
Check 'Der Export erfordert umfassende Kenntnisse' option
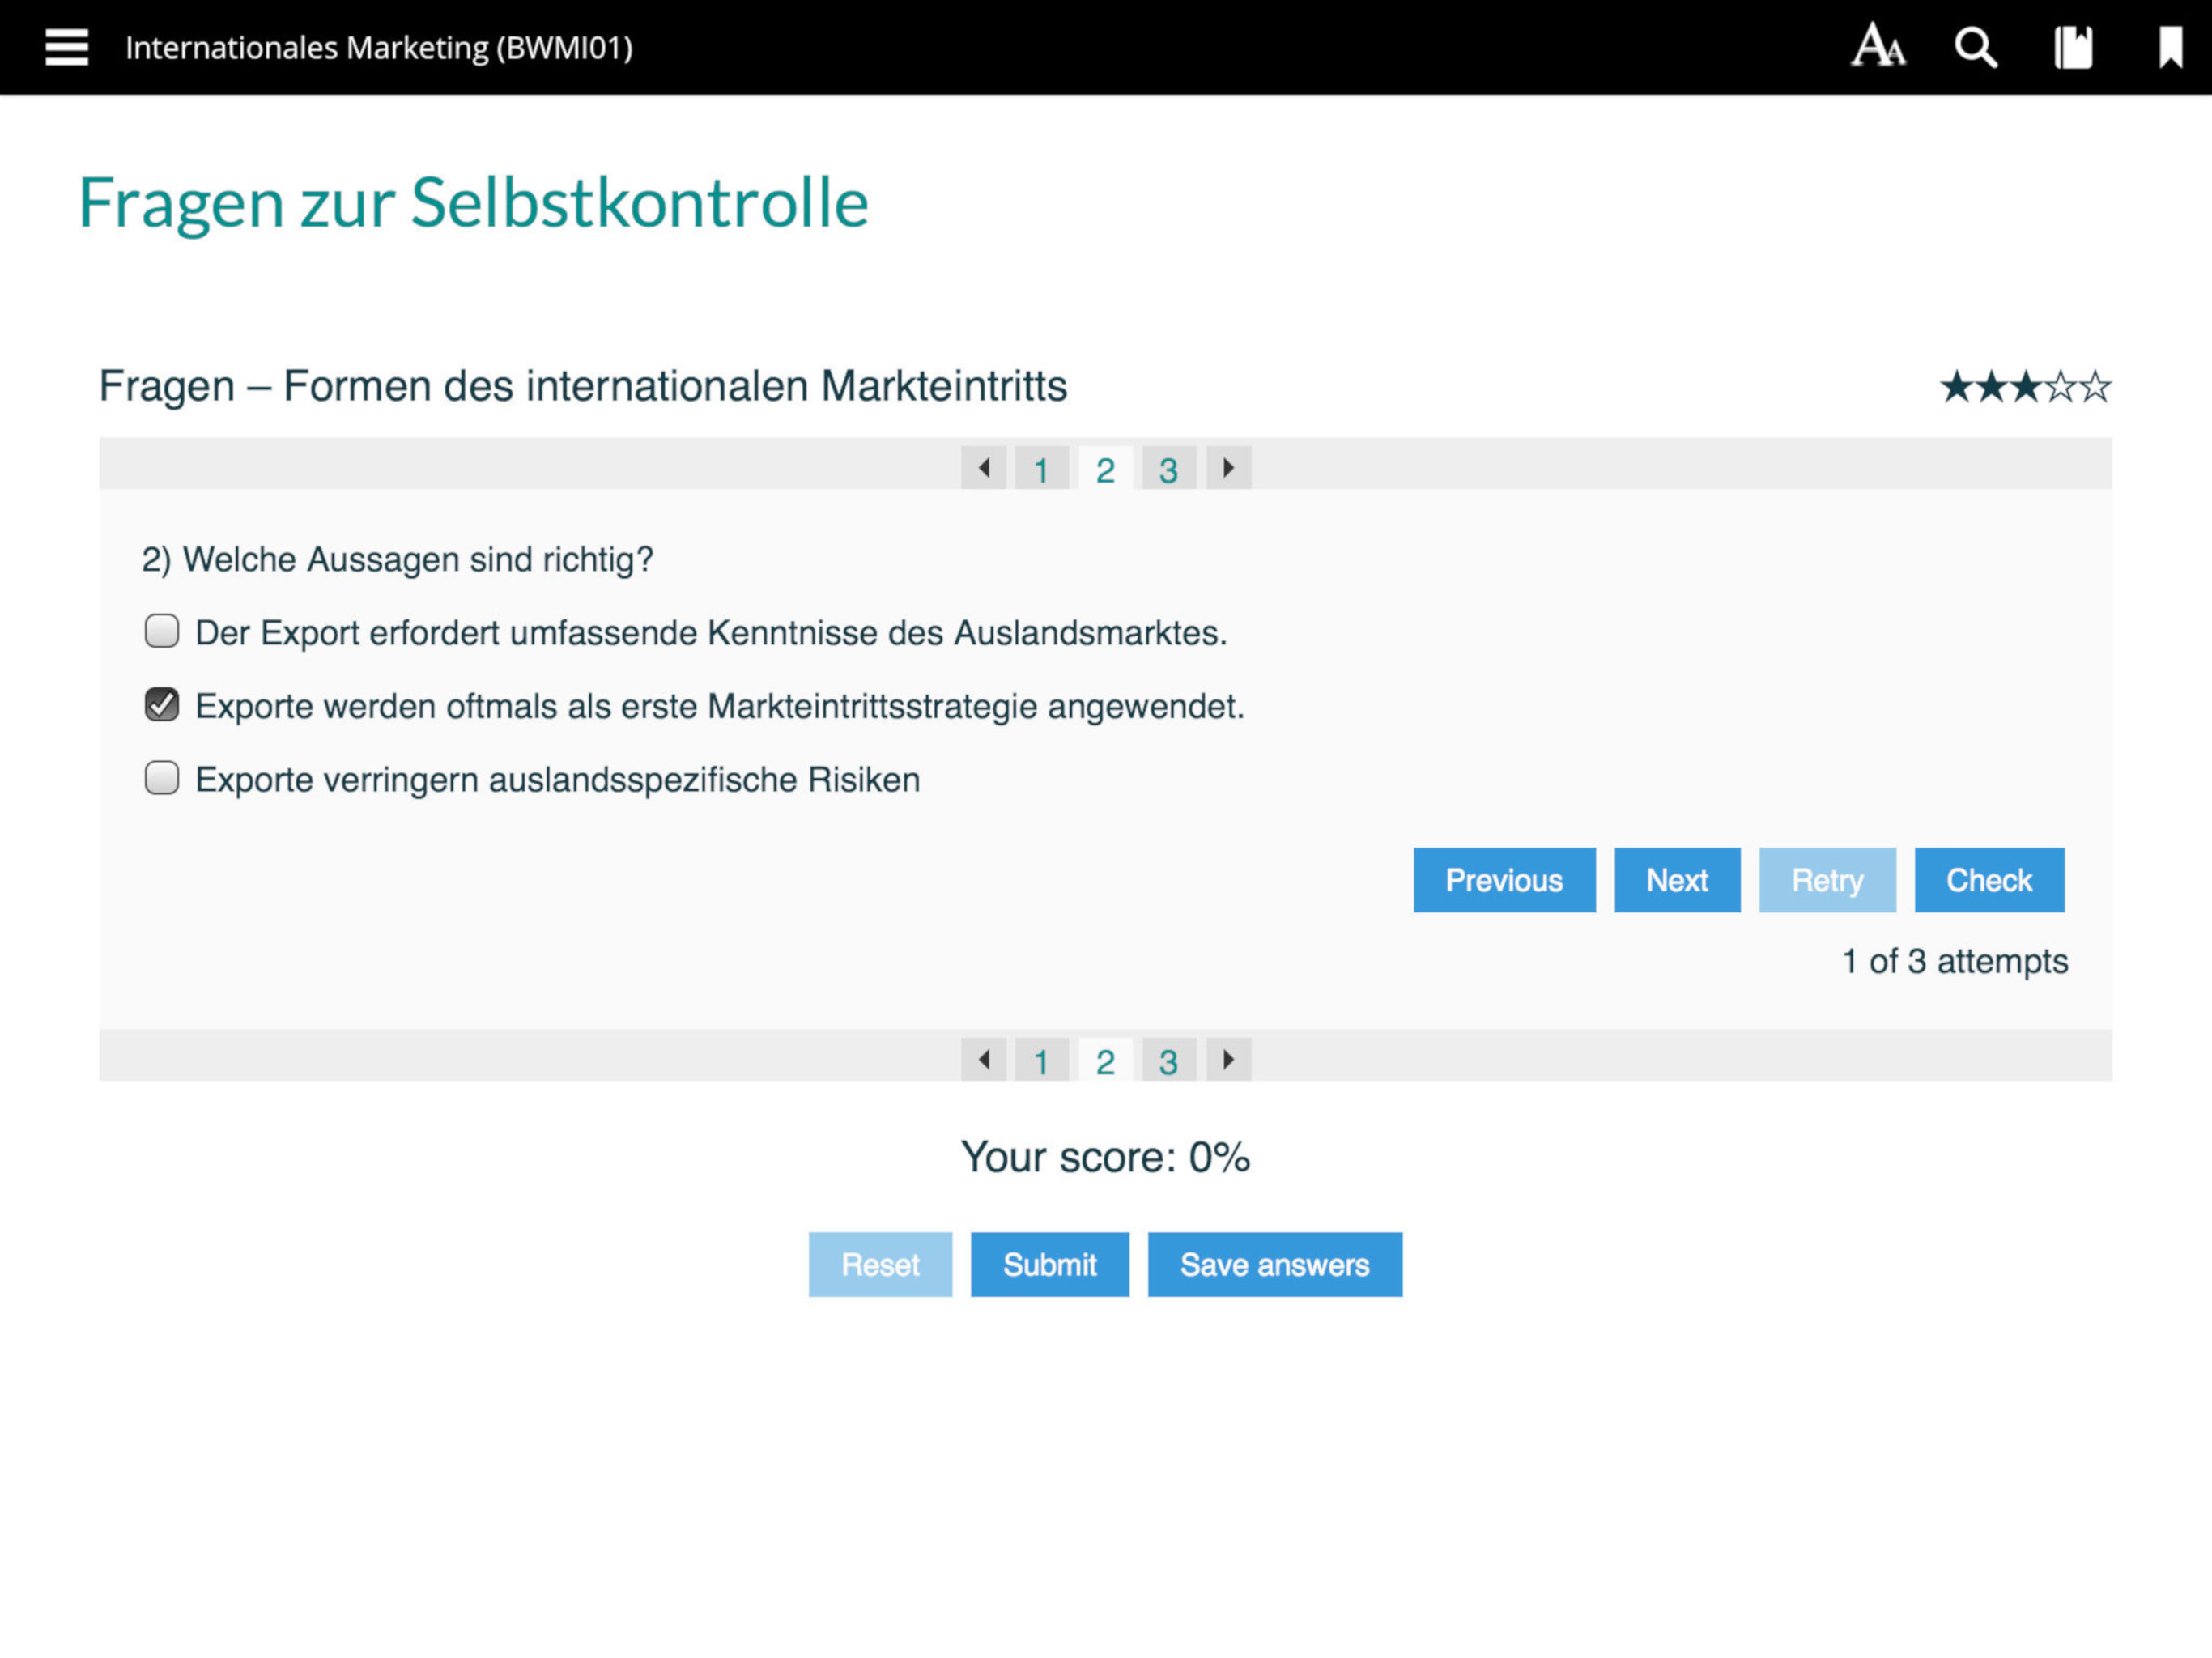162,631
